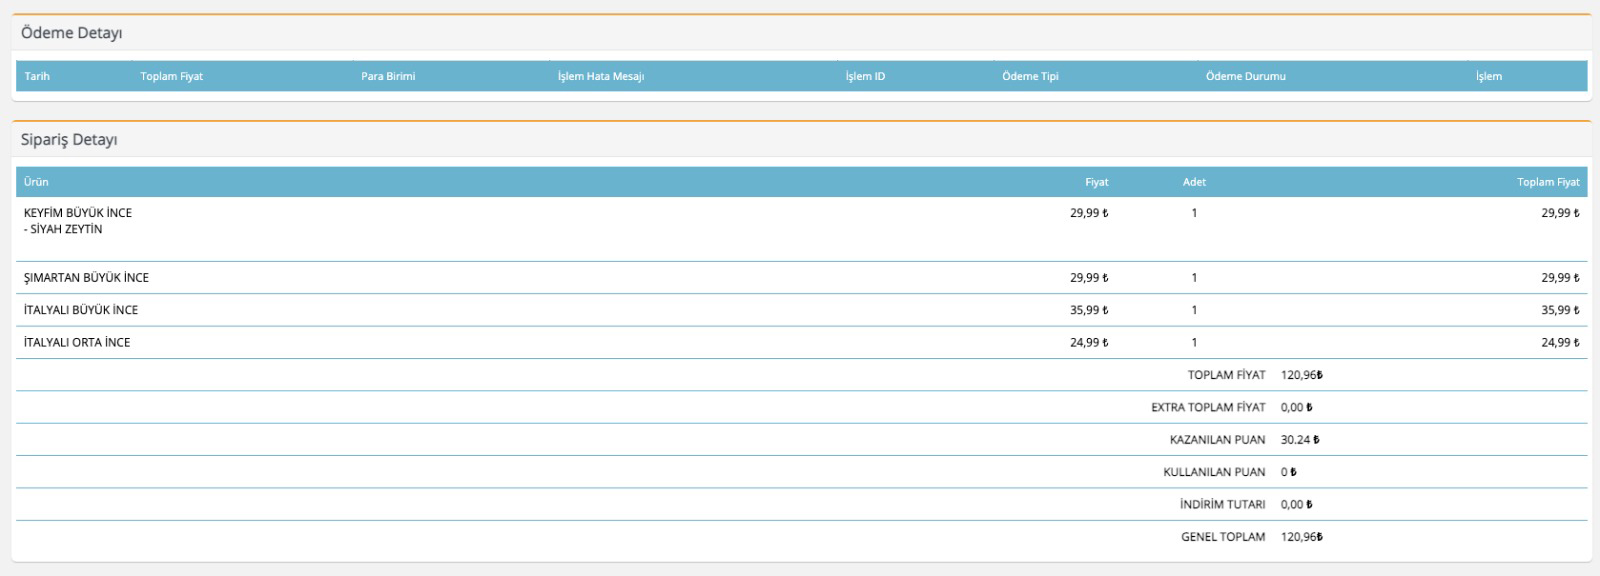Viewport: 1600px width, 576px height.
Task: Click the row total for İTALYALI ORTA İNCE
Action: tap(1560, 342)
